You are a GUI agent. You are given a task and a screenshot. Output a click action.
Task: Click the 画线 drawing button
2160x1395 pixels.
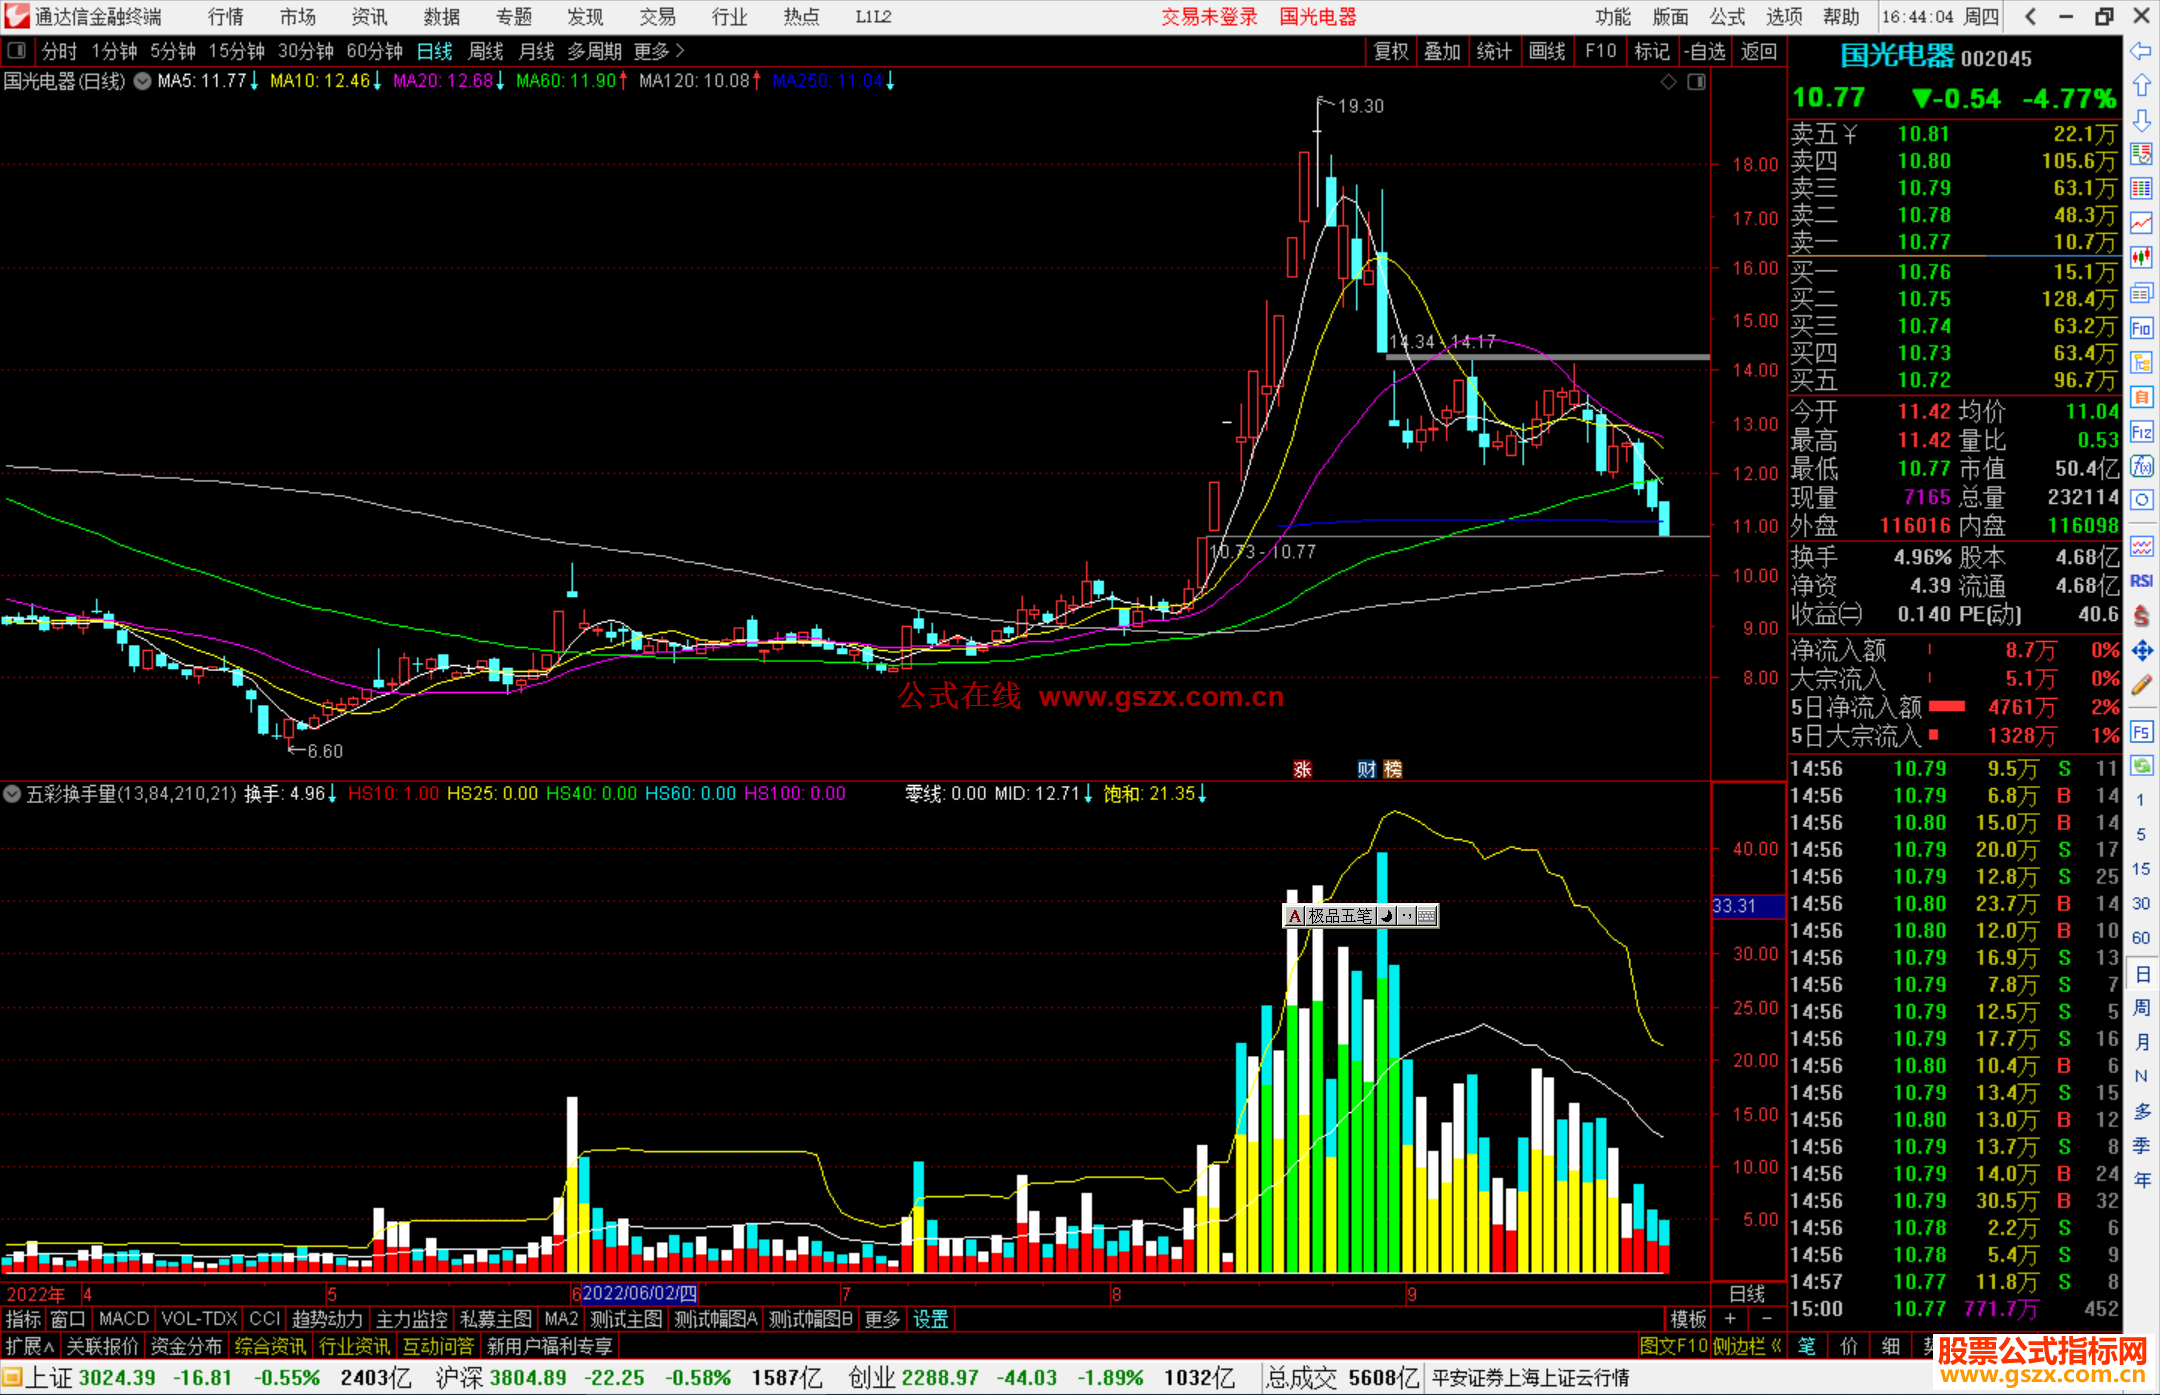point(1547,51)
